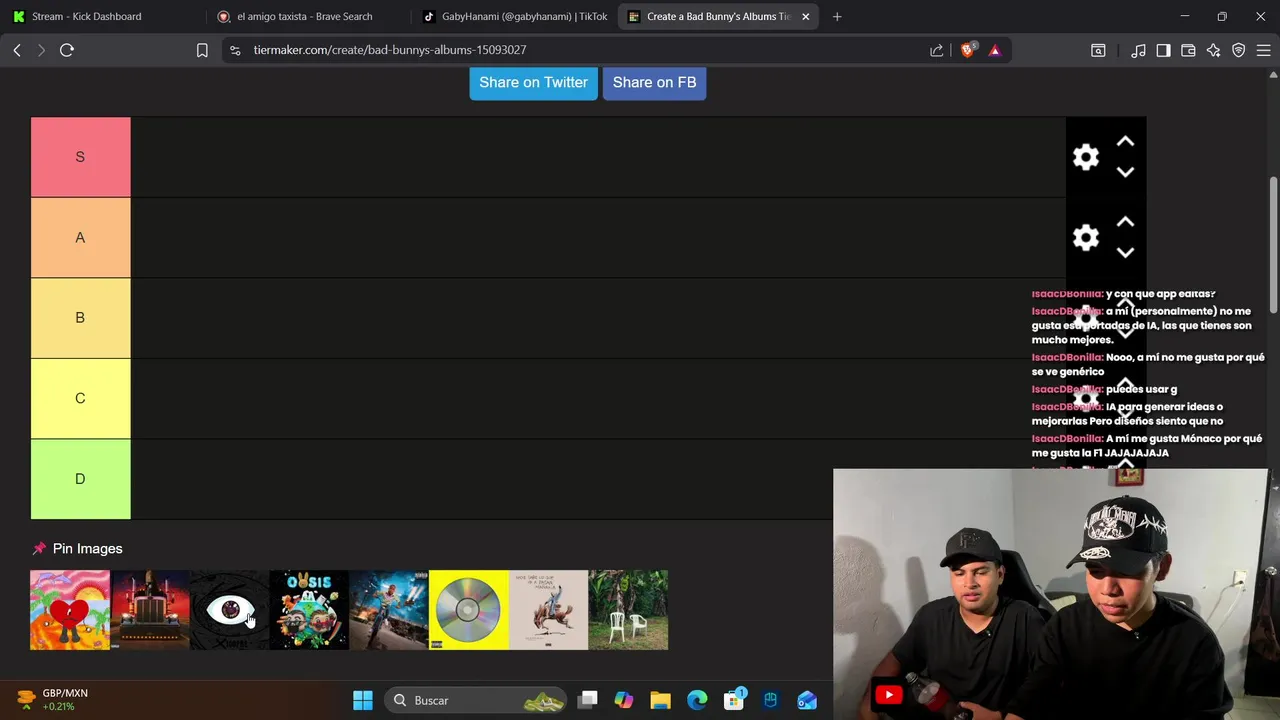The width and height of the screenshot is (1280, 720).
Task: Share the tier list on Twitter
Action: pyautogui.click(x=533, y=82)
